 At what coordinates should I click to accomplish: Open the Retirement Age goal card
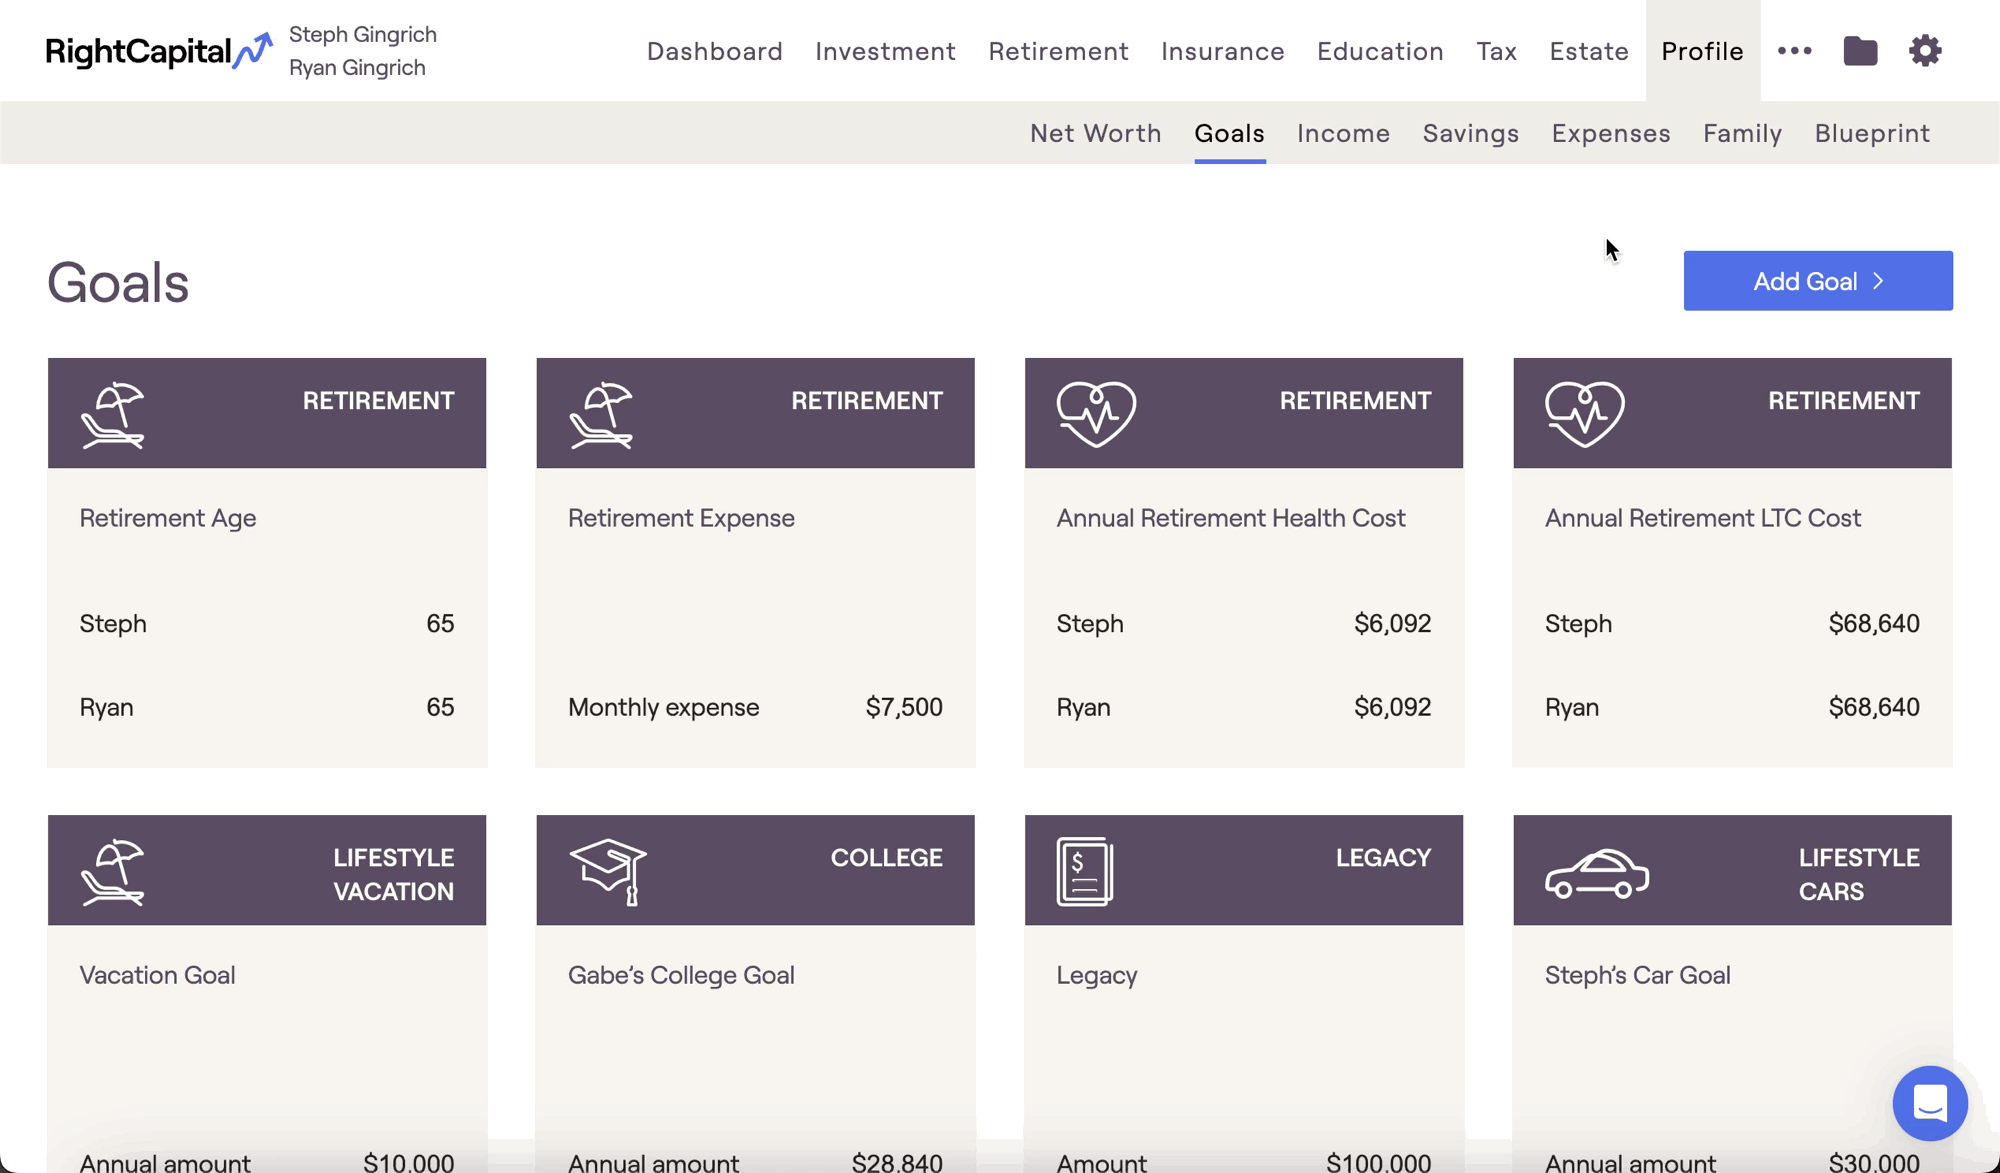click(x=267, y=563)
